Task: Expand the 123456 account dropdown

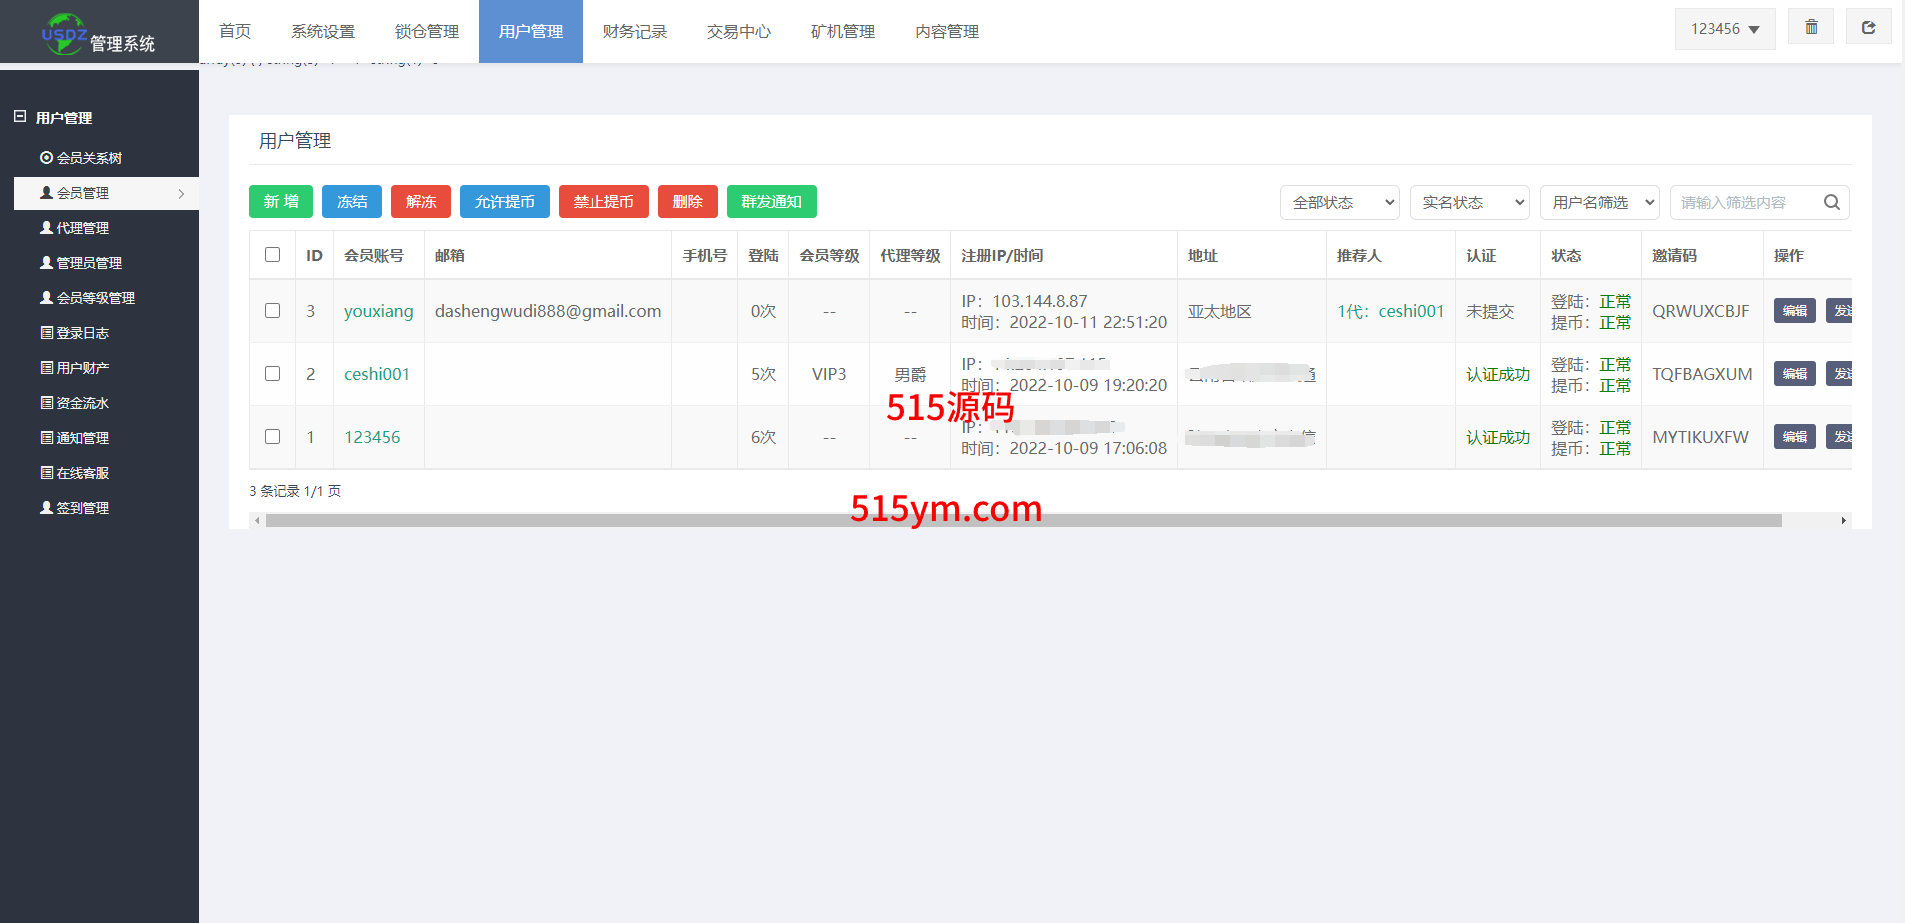Action: tap(1724, 29)
